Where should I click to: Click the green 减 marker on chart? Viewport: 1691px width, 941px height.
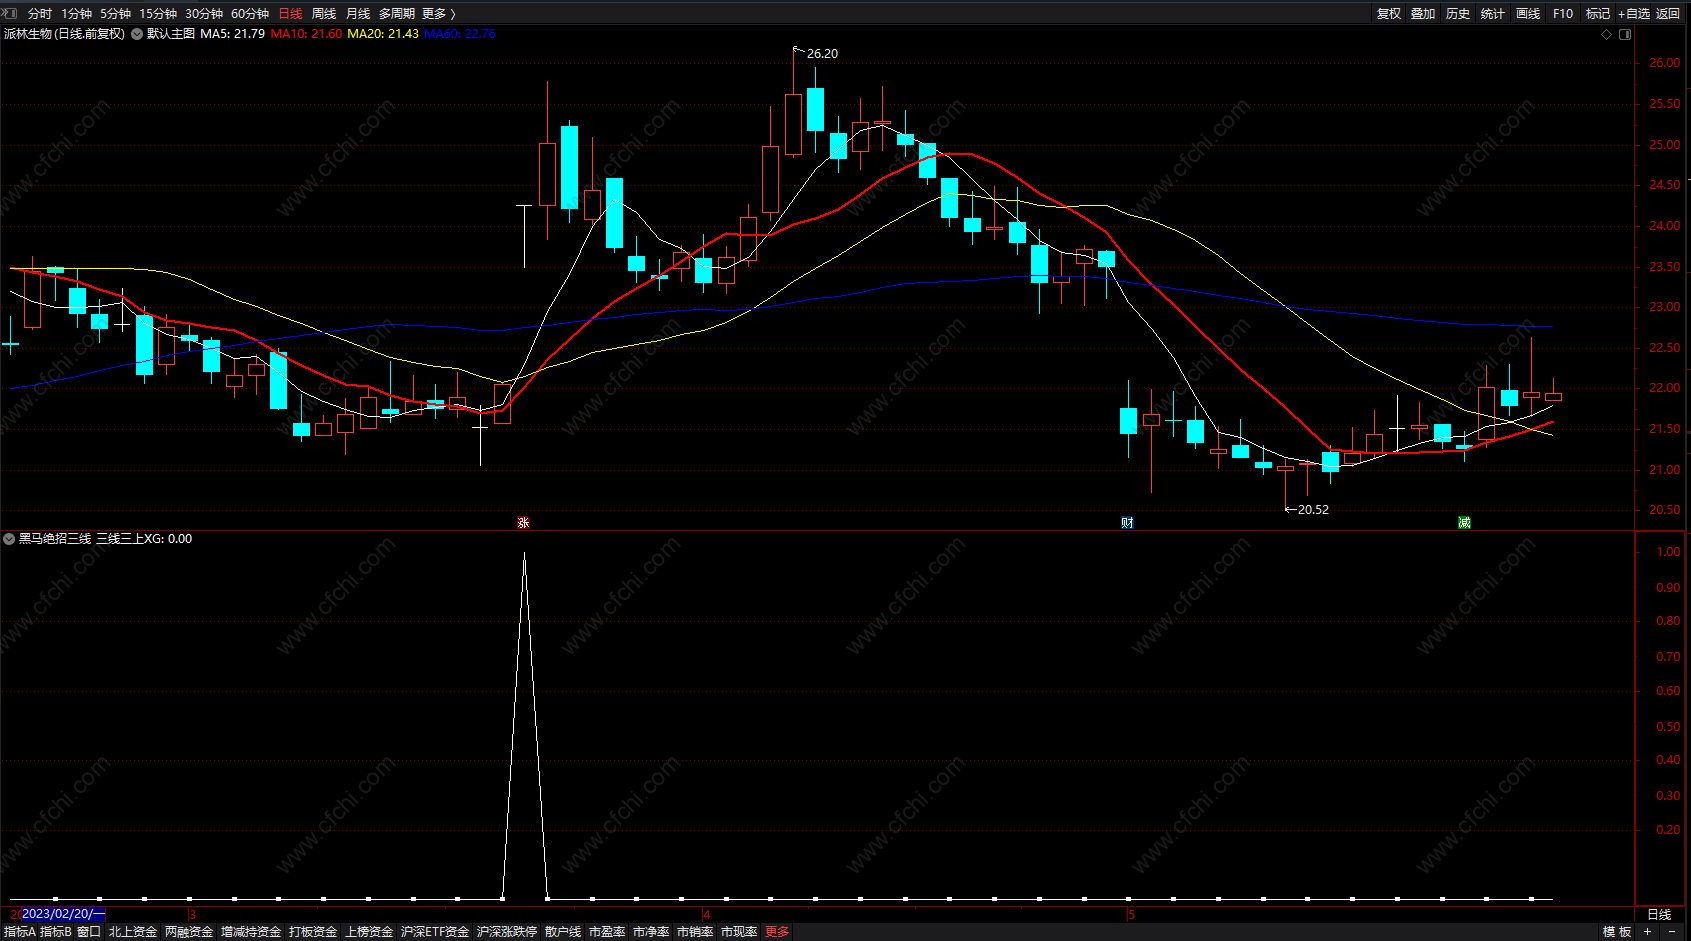tap(1464, 523)
